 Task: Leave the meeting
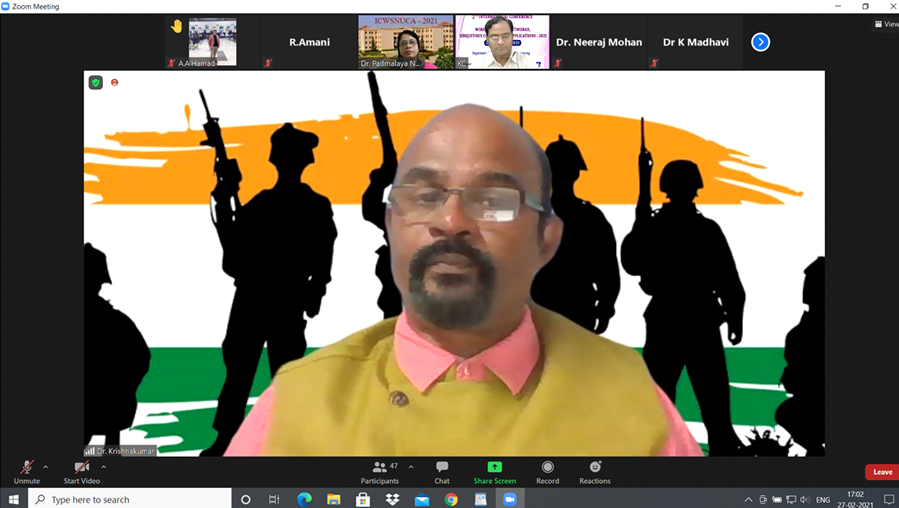[882, 472]
